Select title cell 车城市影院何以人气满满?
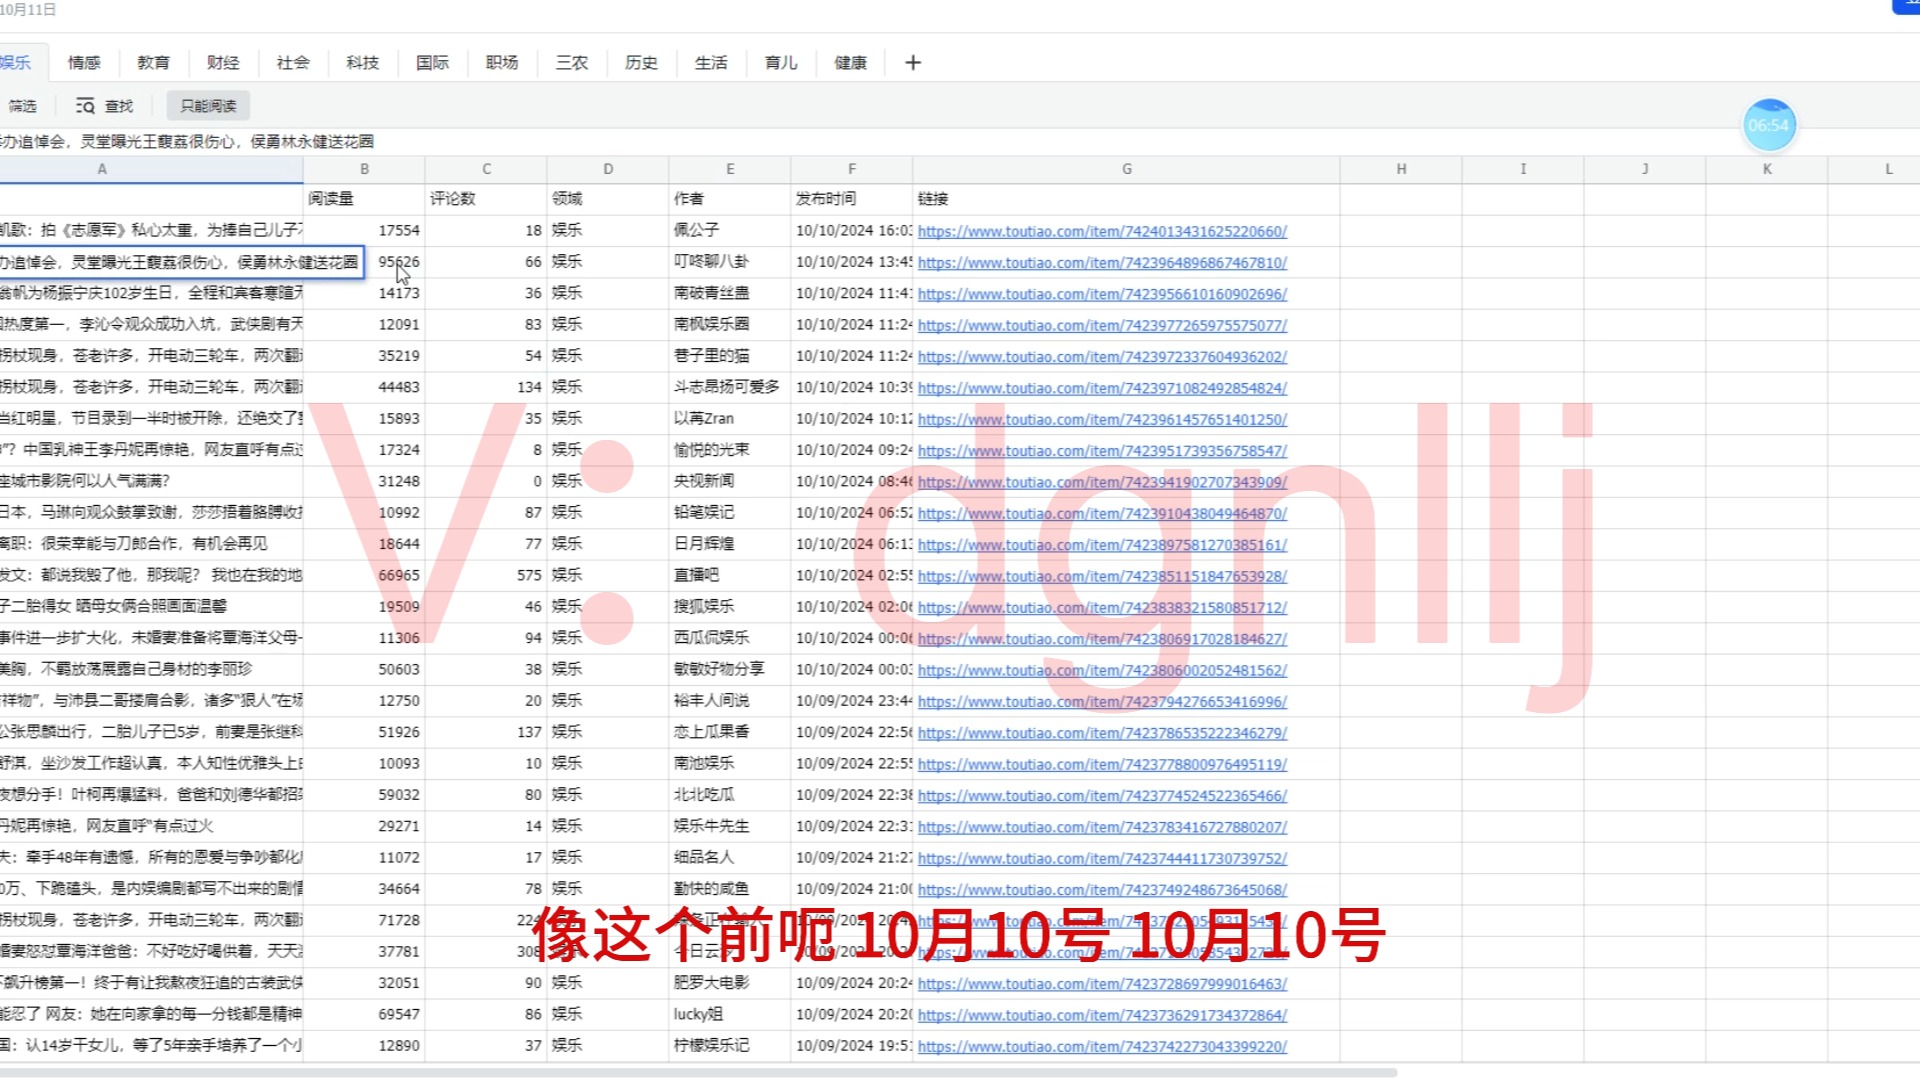 [x=151, y=481]
